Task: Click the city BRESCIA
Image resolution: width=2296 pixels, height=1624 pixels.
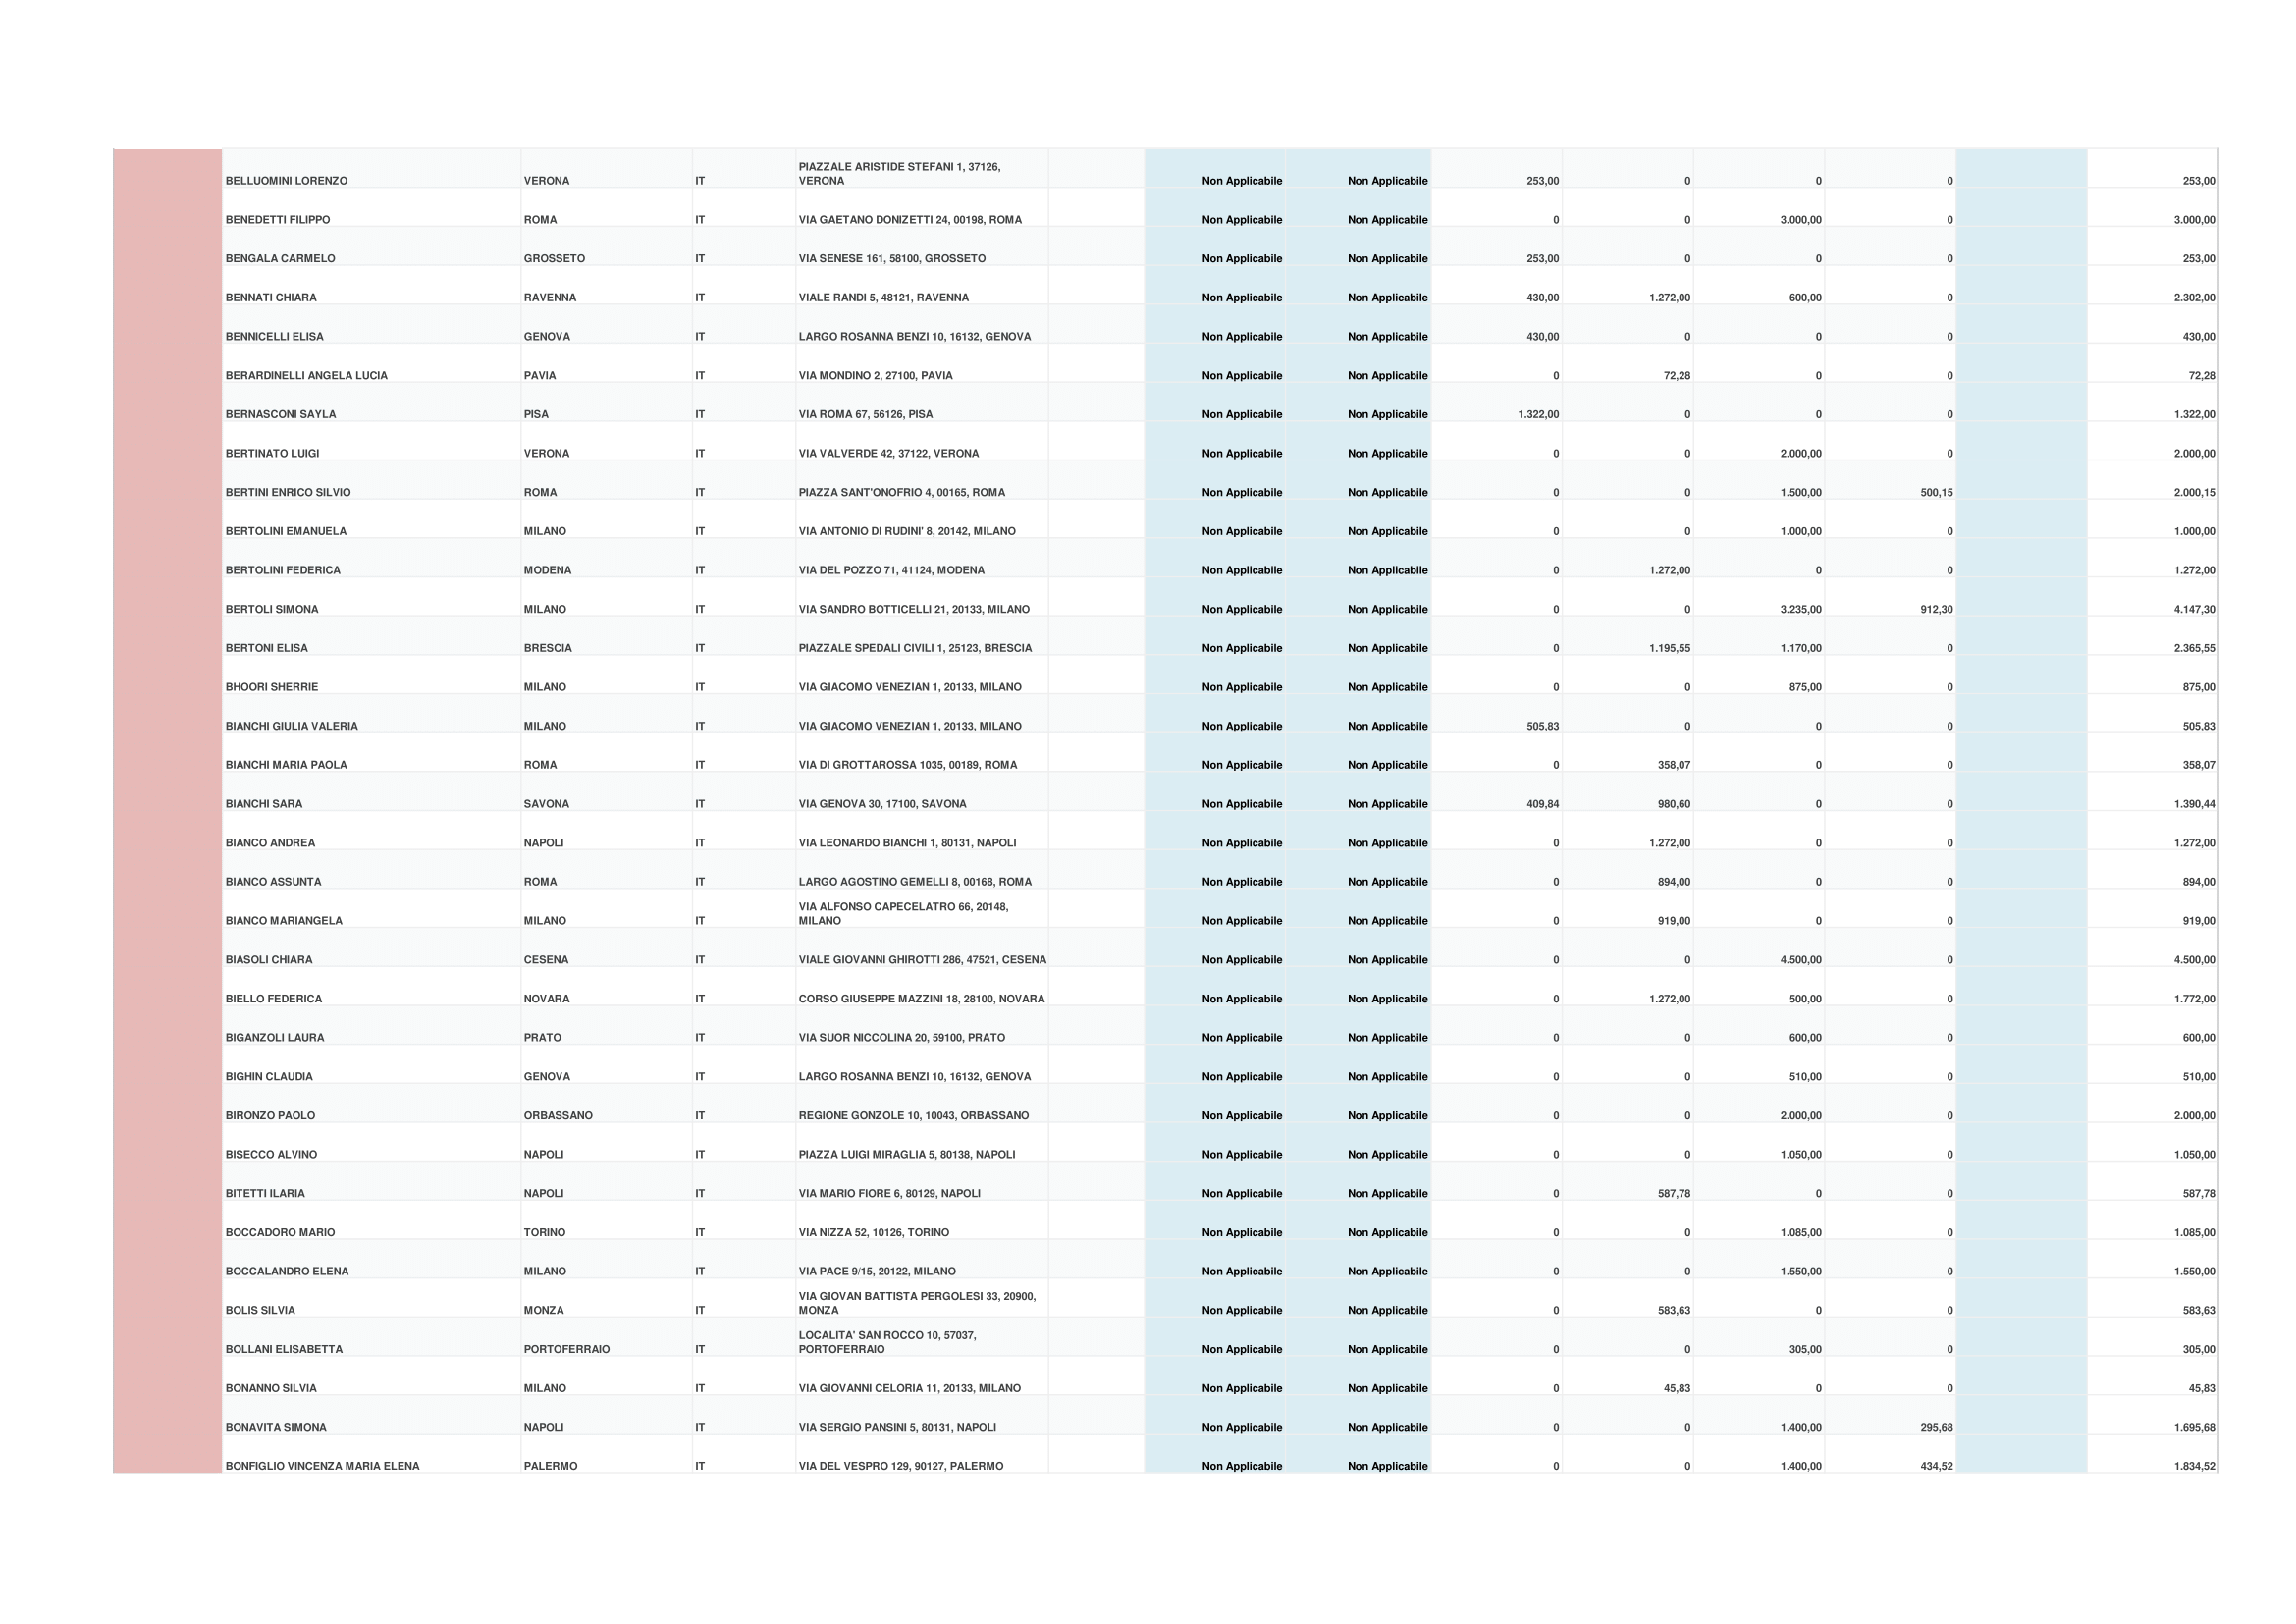Action: point(547,649)
